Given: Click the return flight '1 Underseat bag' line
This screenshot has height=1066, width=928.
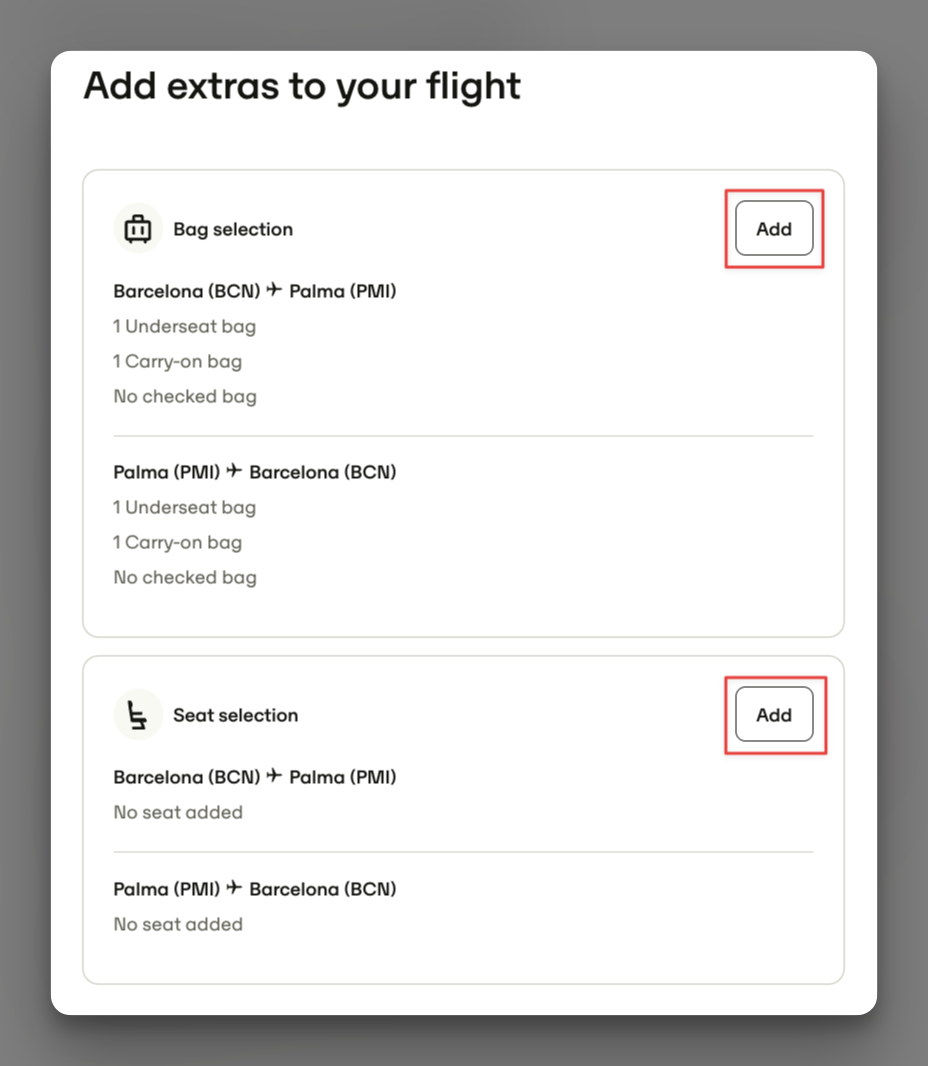Looking at the screenshot, I should pos(184,507).
